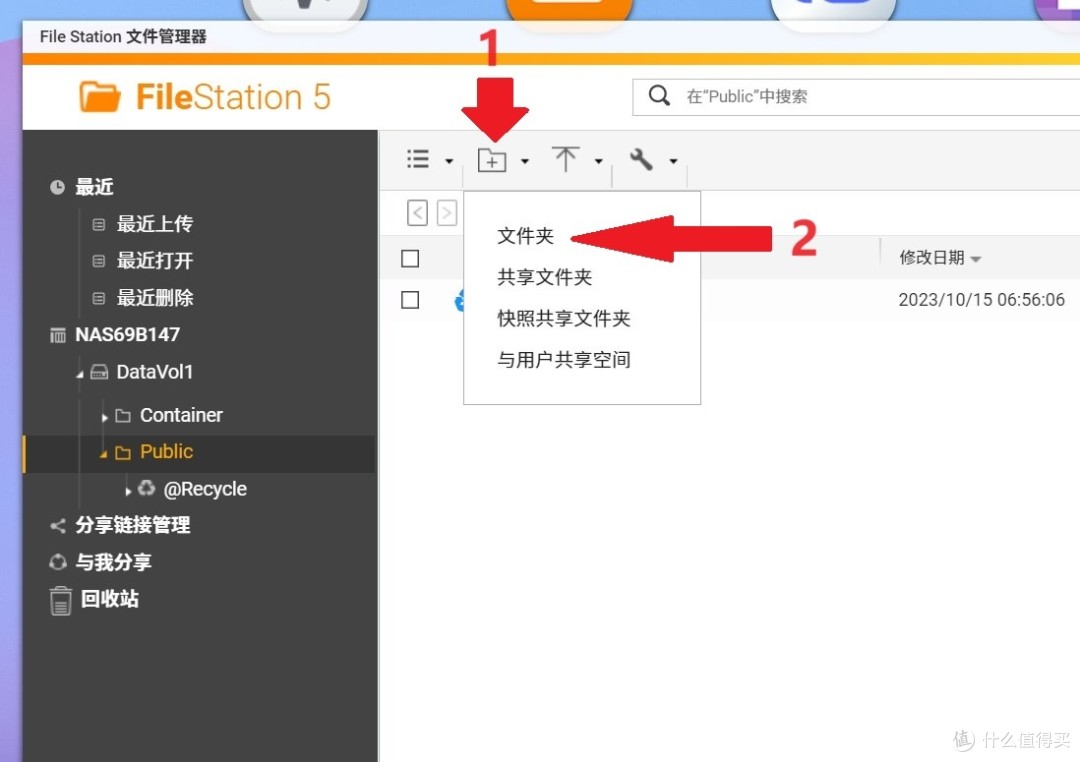
Task: Collapse the DataVol1 tree node
Action: [x=80, y=374]
